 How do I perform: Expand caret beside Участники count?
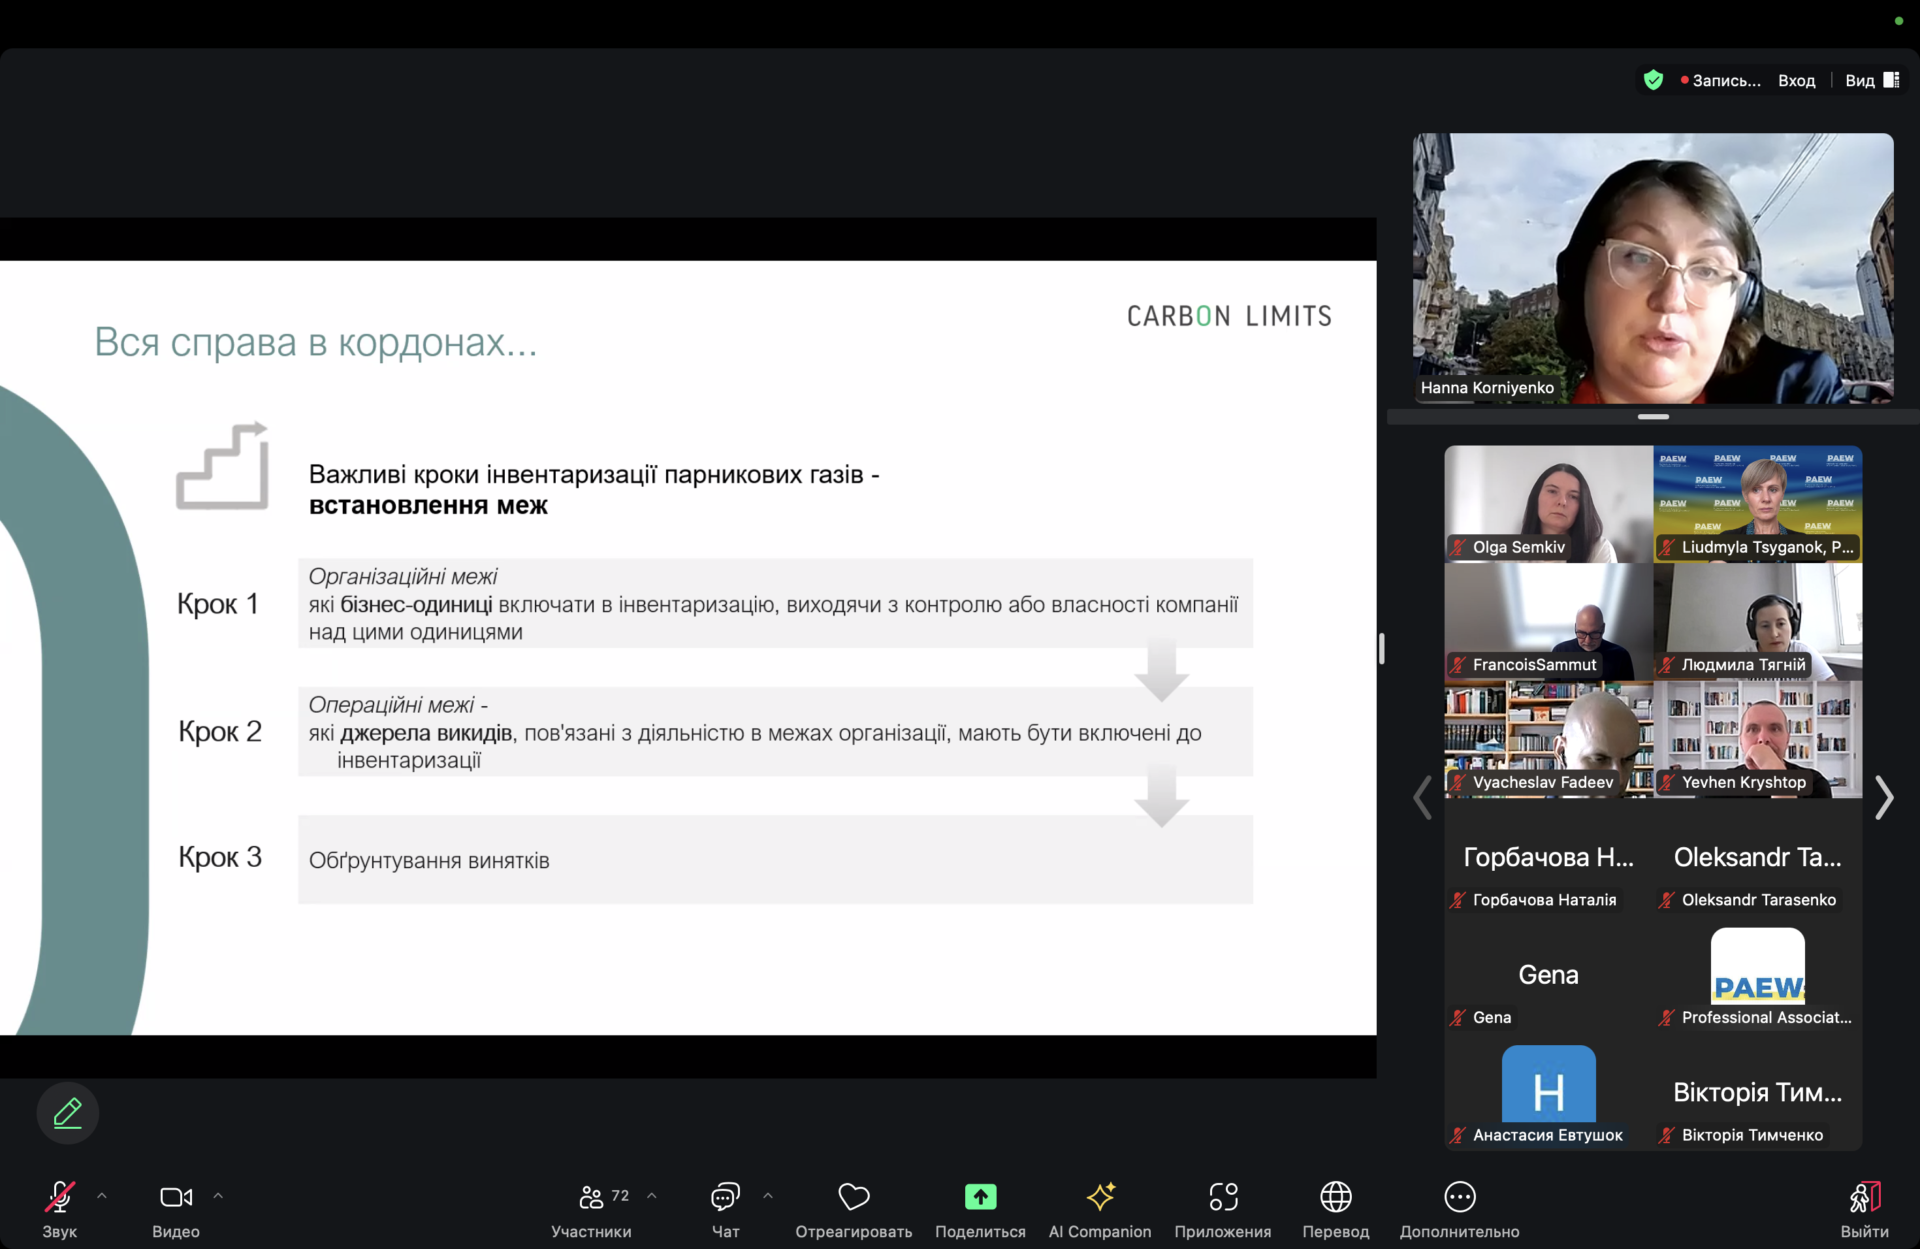tap(652, 1196)
